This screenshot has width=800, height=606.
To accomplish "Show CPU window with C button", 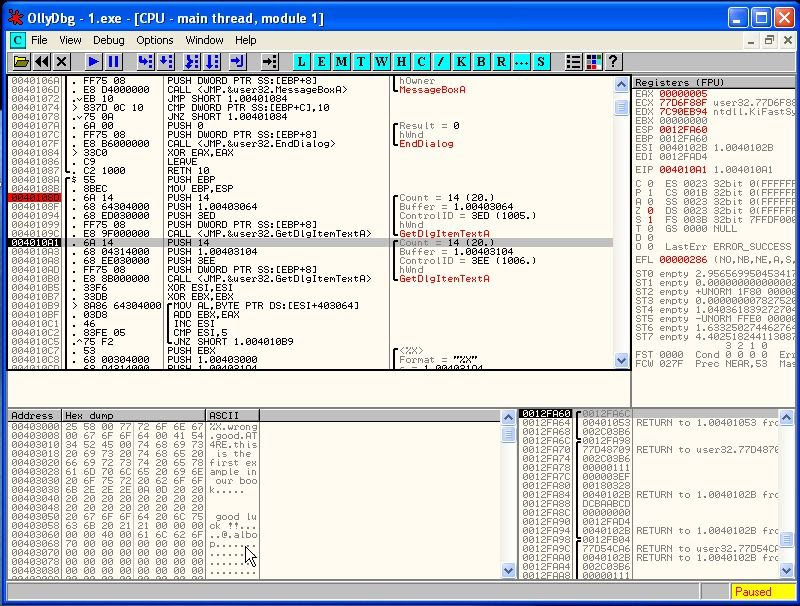I will point(421,62).
